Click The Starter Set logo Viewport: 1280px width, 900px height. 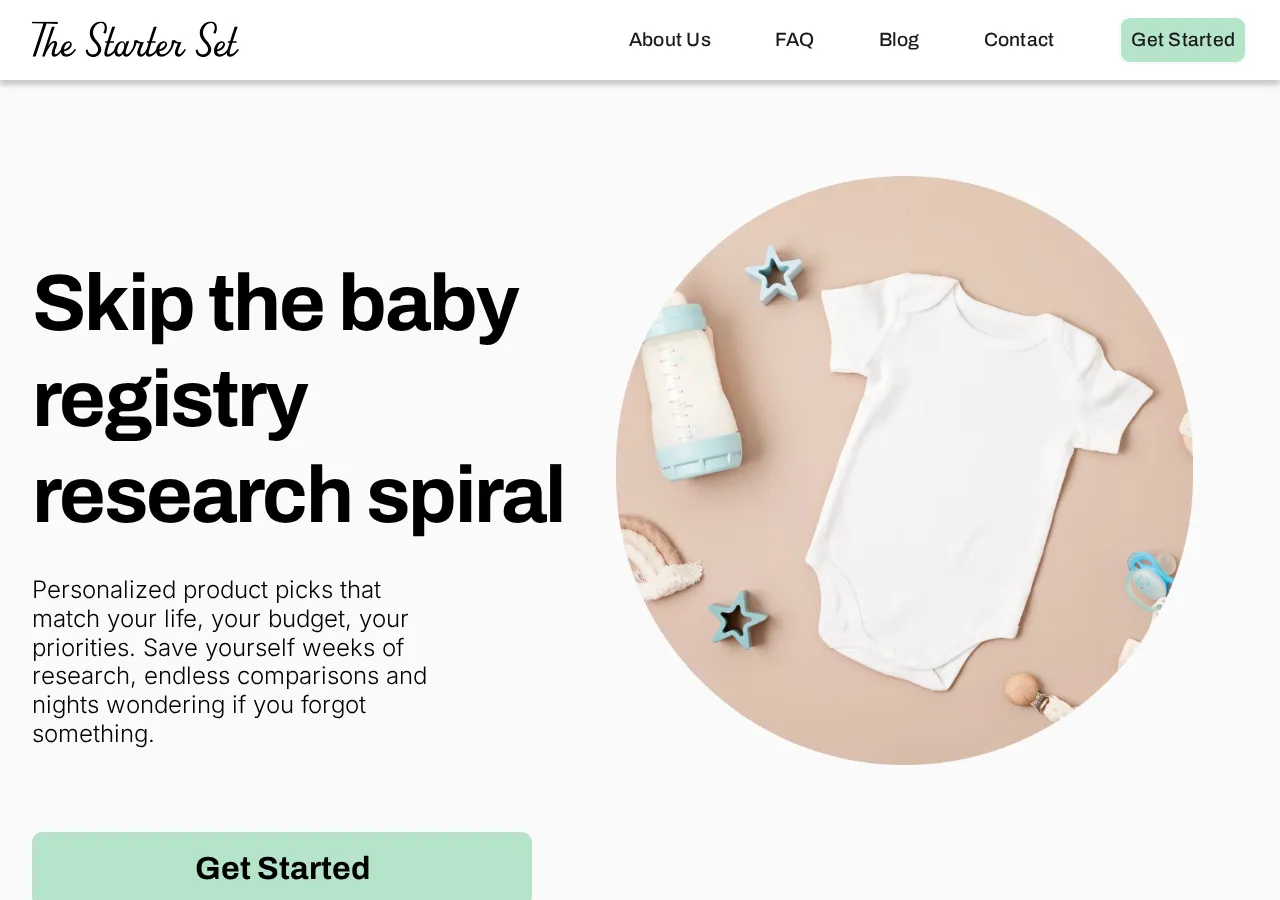pos(135,40)
